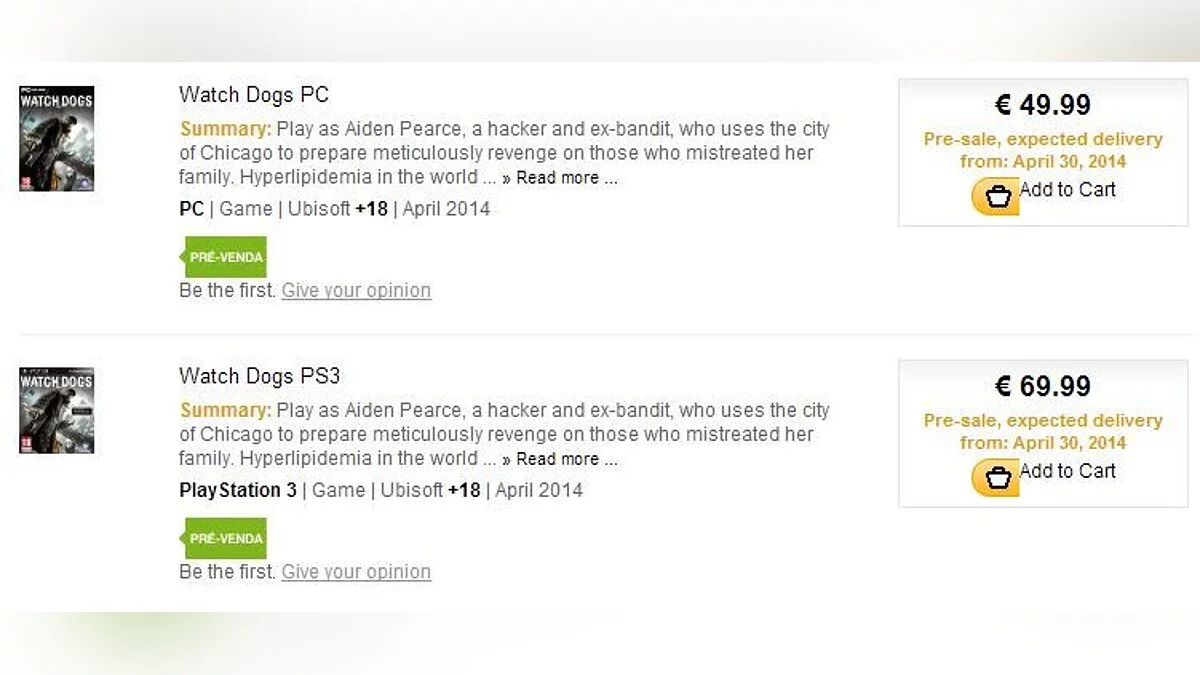Open Watch Dogs PC cover thumbnail
Viewport: 1200px width, 675px height.
click(57, 138)
